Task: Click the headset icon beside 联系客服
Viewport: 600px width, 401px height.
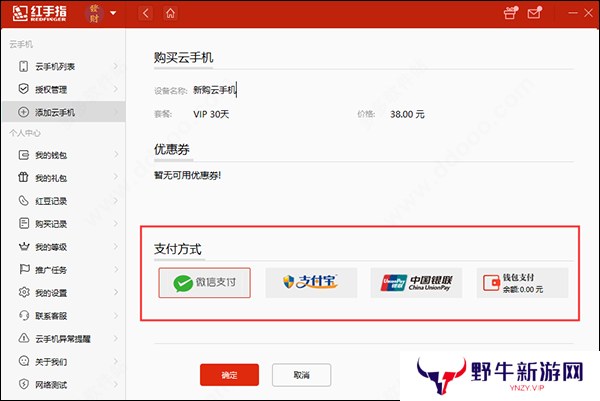Action: tap(24, 315)
